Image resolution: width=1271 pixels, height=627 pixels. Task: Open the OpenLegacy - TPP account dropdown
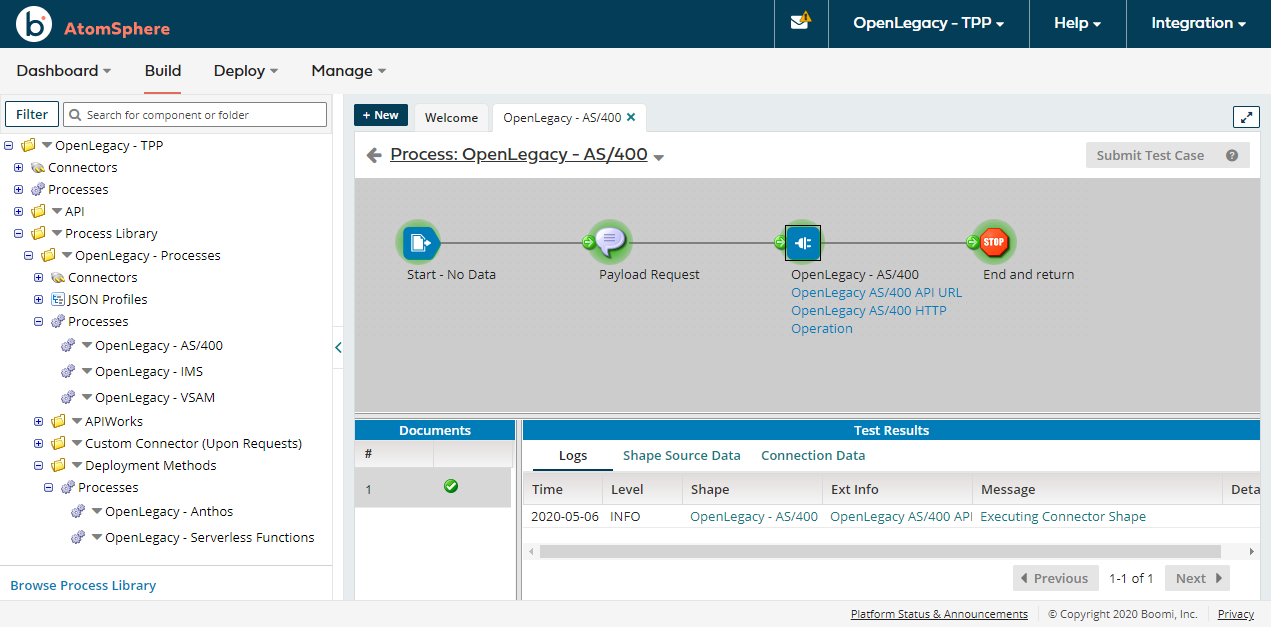[927, 23]
